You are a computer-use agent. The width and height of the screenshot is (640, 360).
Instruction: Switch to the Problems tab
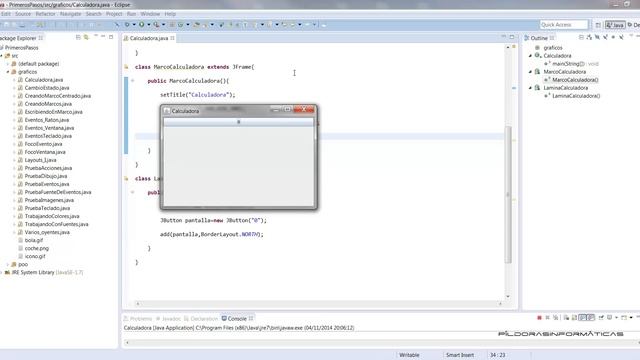pyautogui.click(x=138, y=318)
